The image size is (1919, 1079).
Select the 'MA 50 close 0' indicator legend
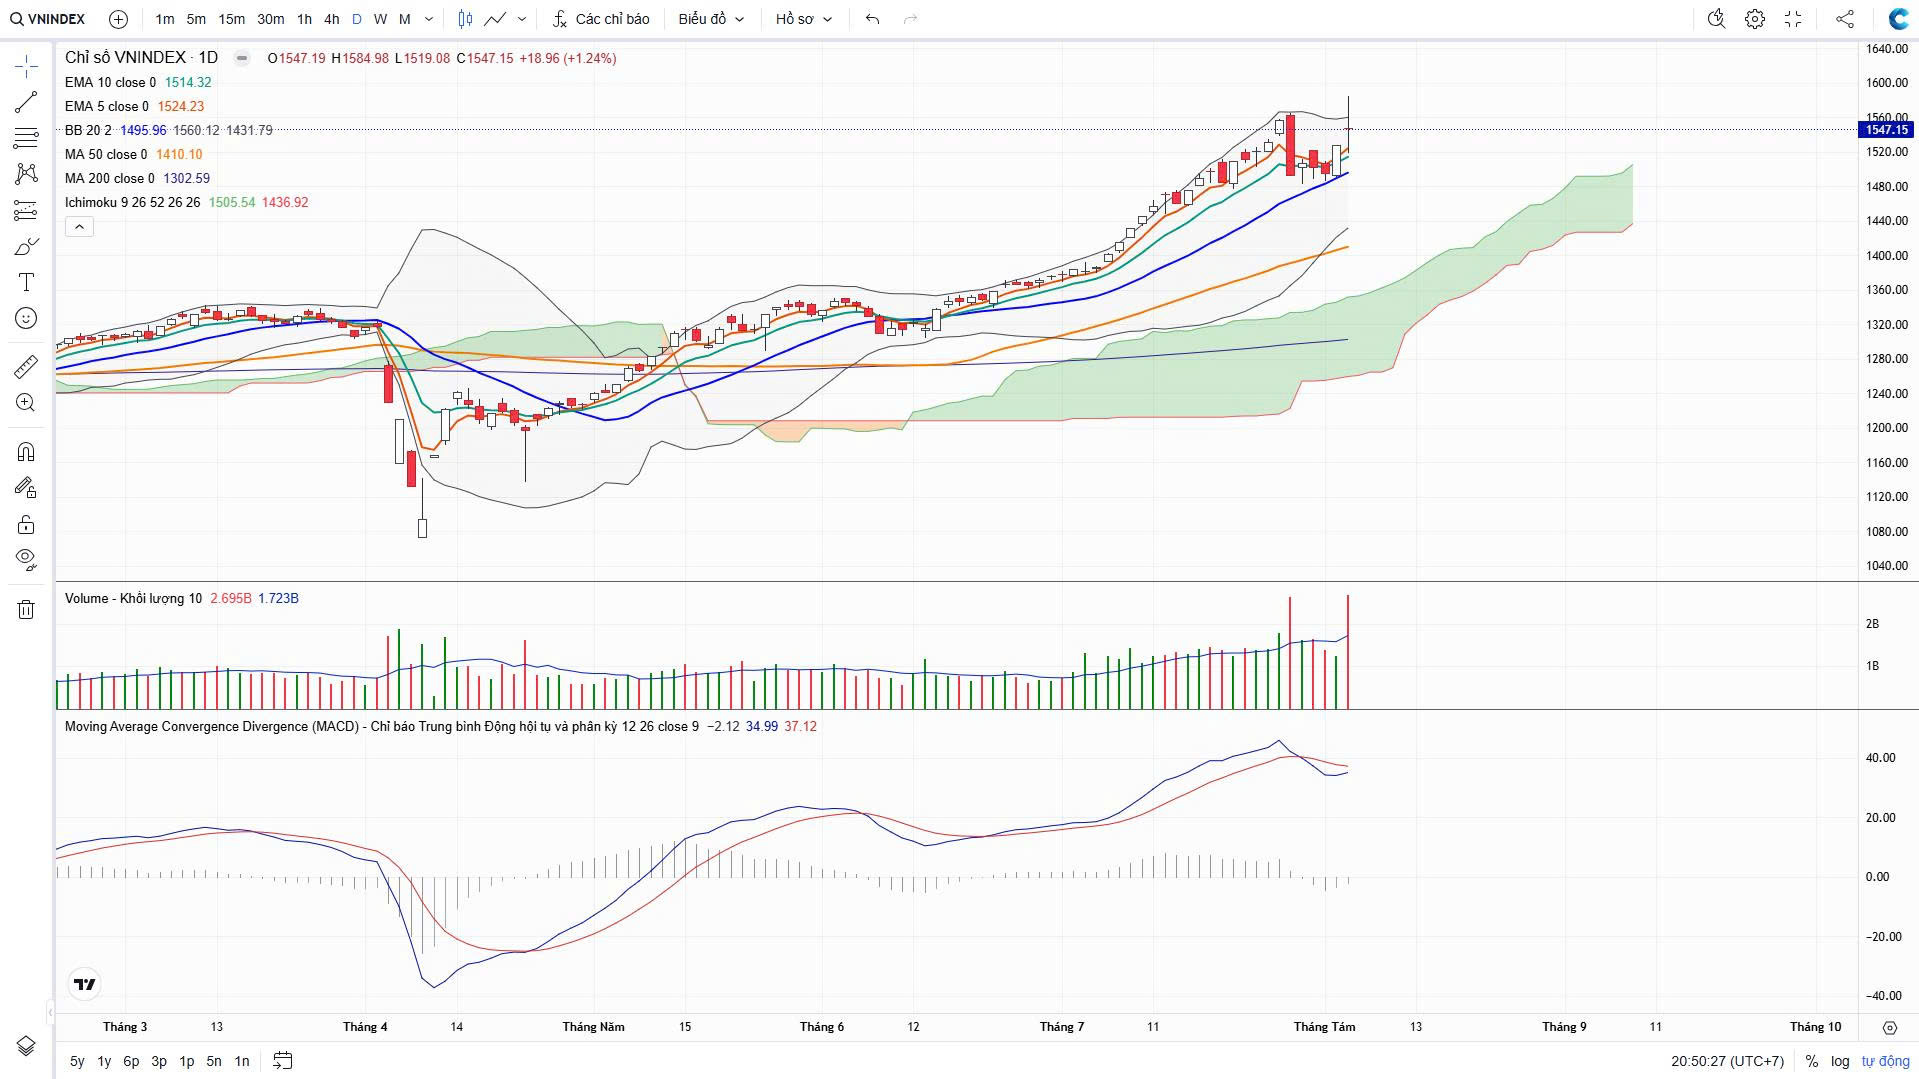[x=106, y=155]
